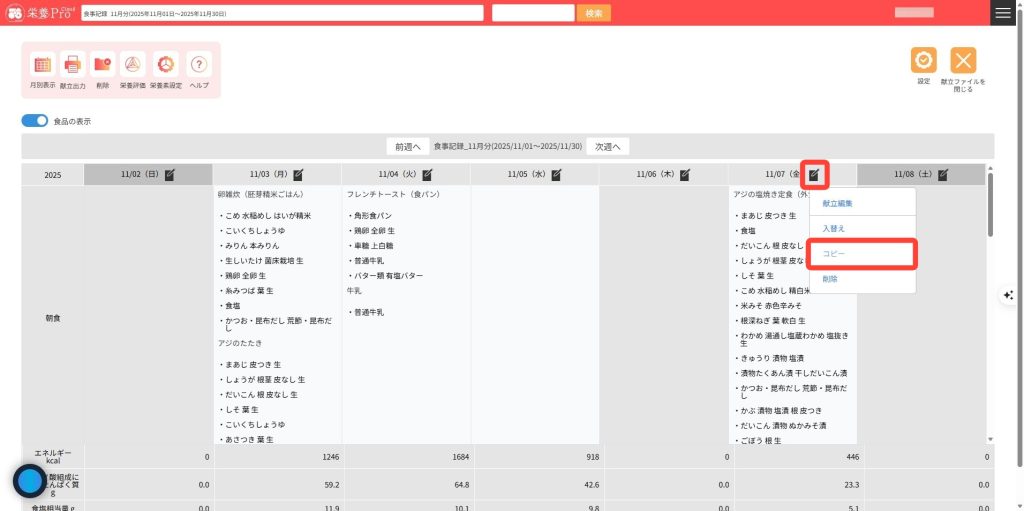
Task: Open the hamburger menu at top right
Action: tap(1003, 12)
